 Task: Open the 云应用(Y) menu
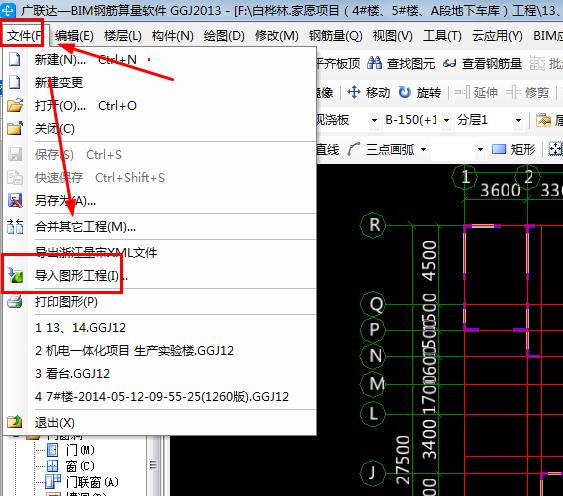coord(497,36)
